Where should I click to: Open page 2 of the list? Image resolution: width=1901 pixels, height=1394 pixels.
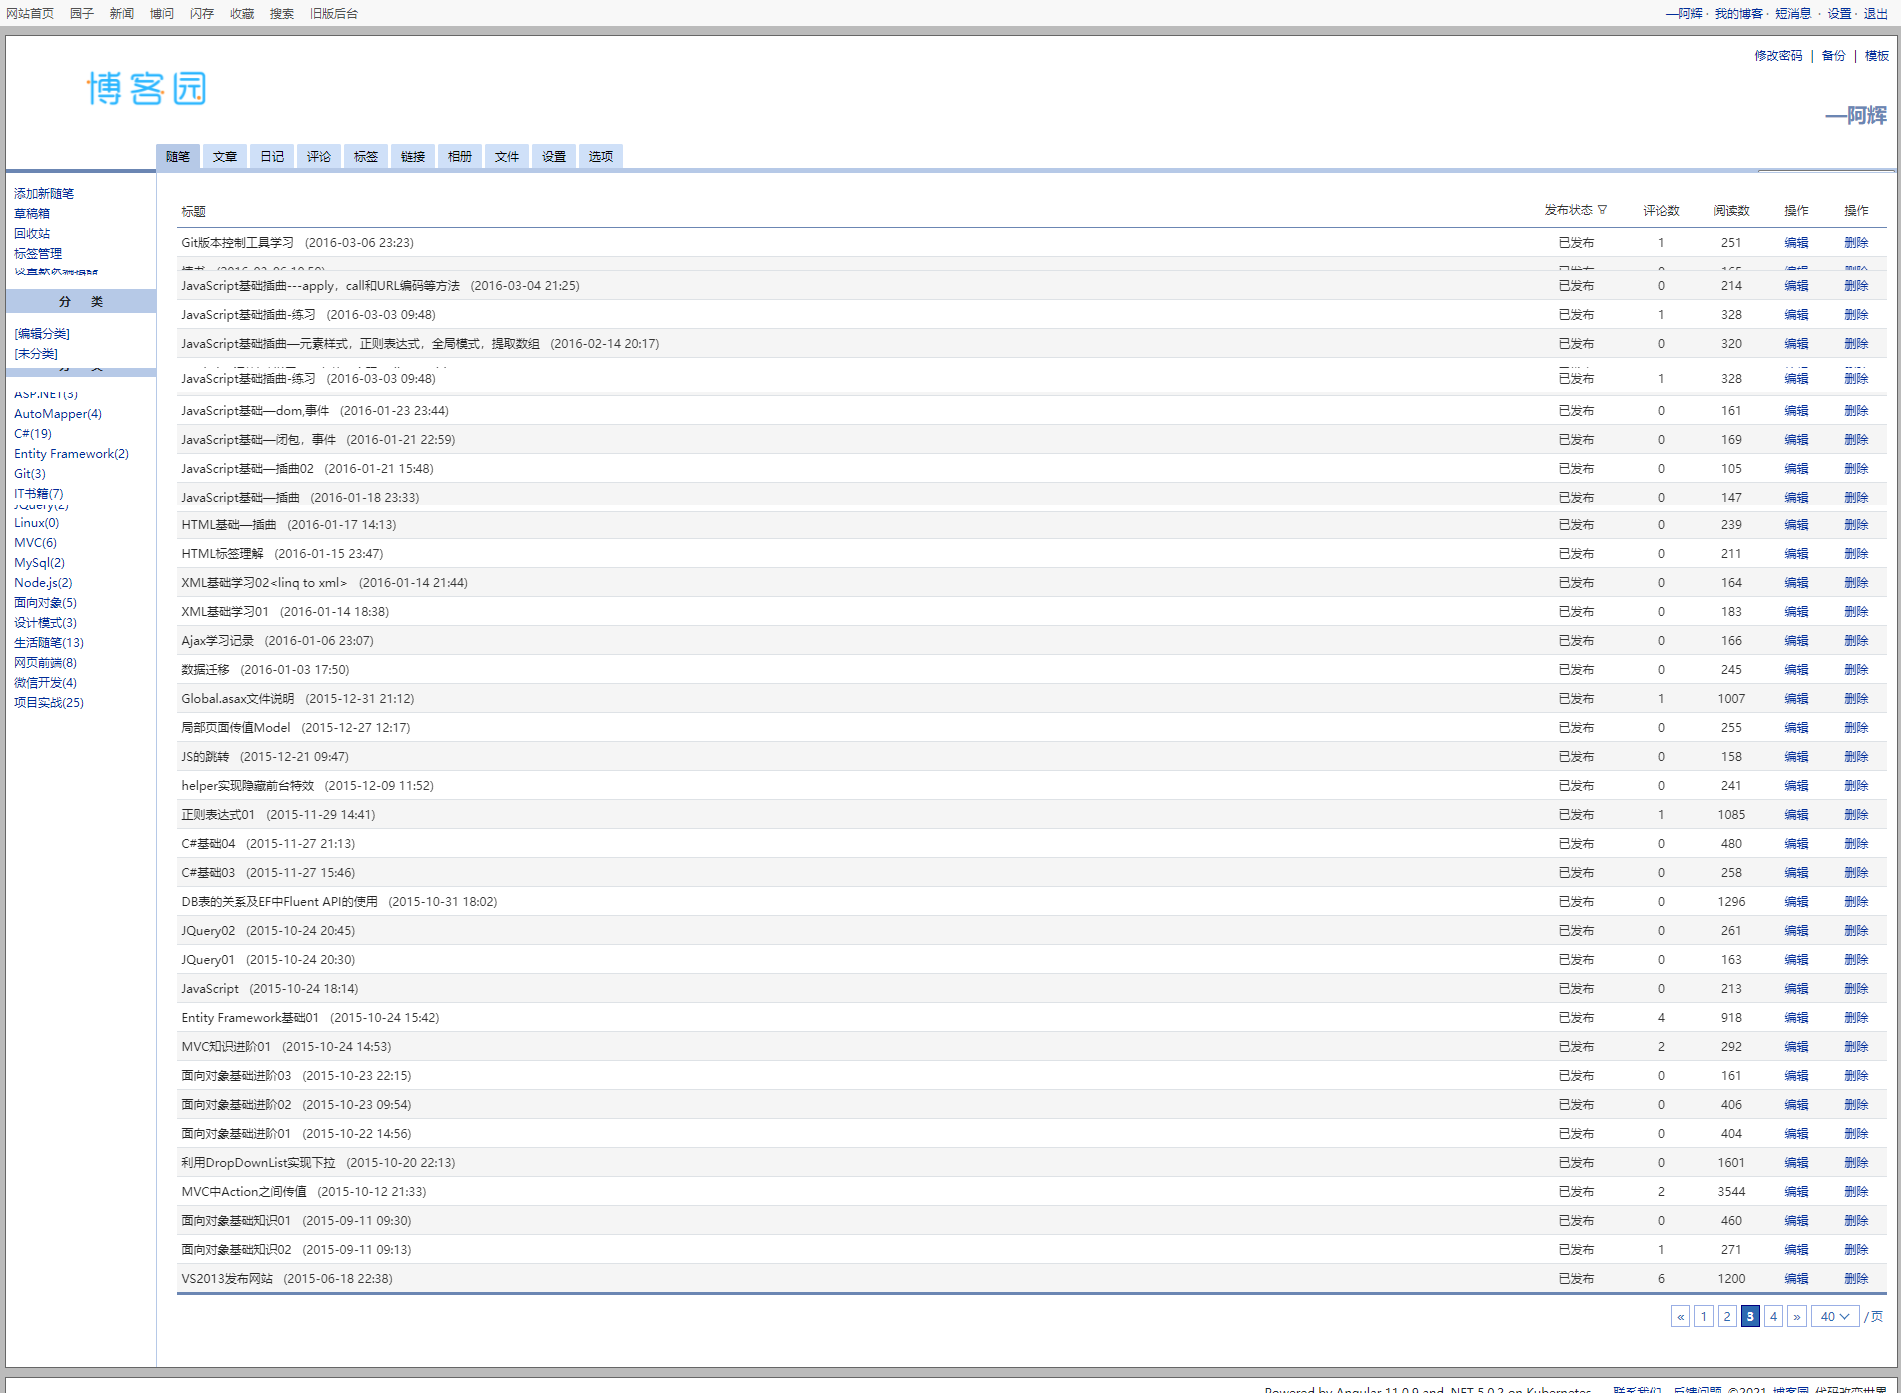[x=1727, y=1316]
